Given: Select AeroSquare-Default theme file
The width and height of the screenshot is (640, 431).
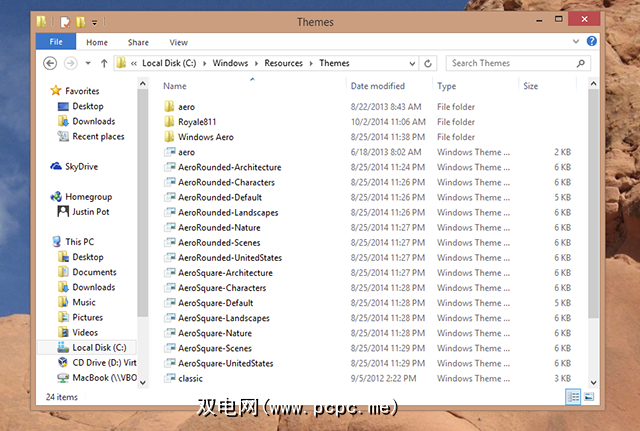Looking at the screenshot, I should tap(216, 303).
